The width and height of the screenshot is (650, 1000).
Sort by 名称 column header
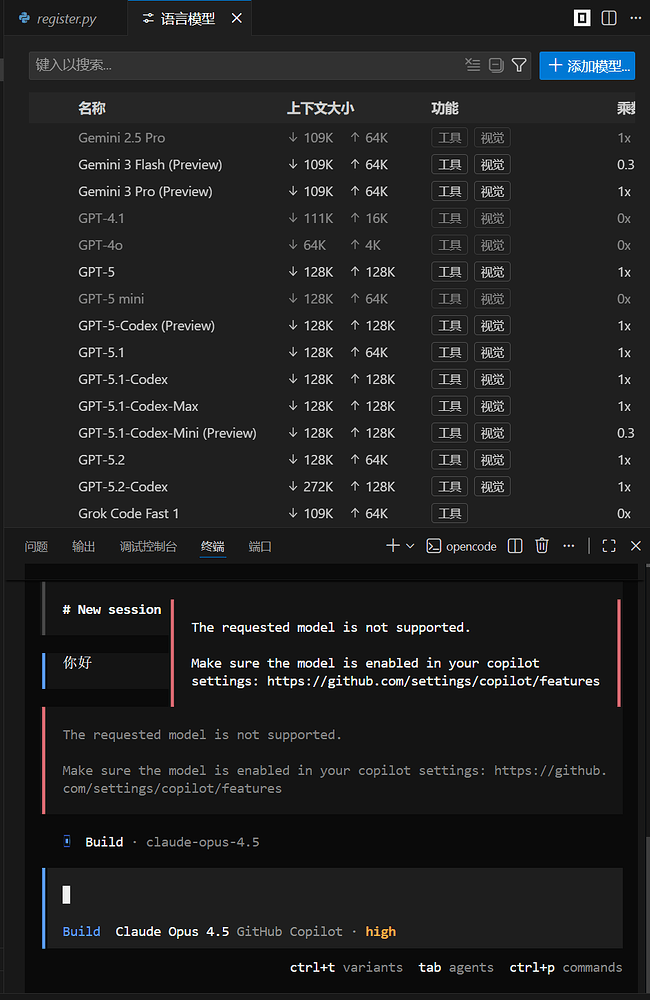(92, 108)
